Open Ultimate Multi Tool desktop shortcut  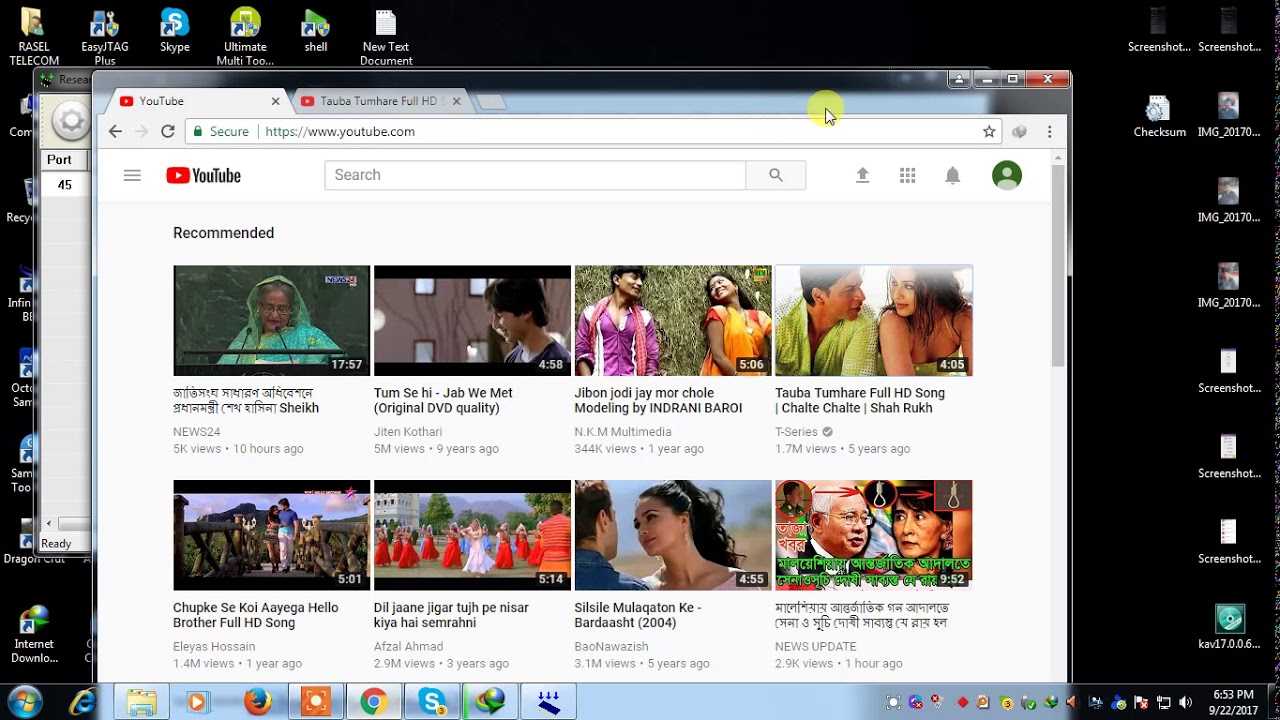(245, 38)
